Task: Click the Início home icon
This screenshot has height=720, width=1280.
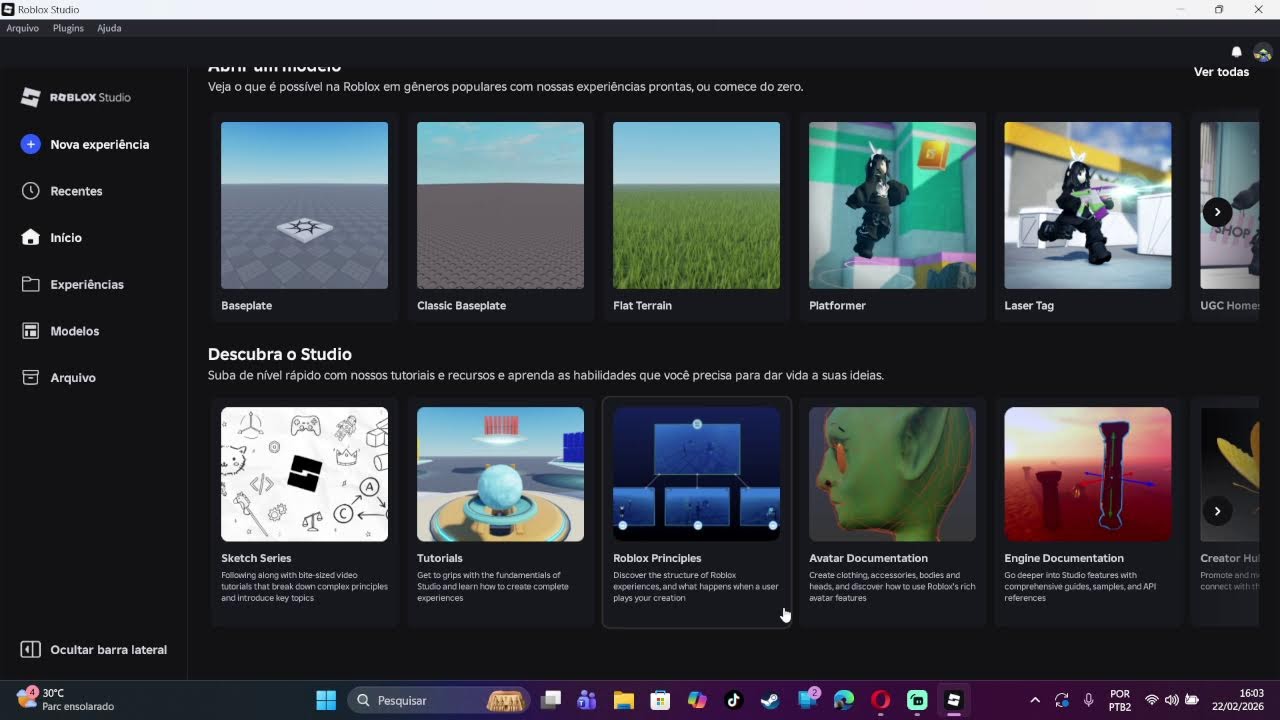Action: (31, 237)
